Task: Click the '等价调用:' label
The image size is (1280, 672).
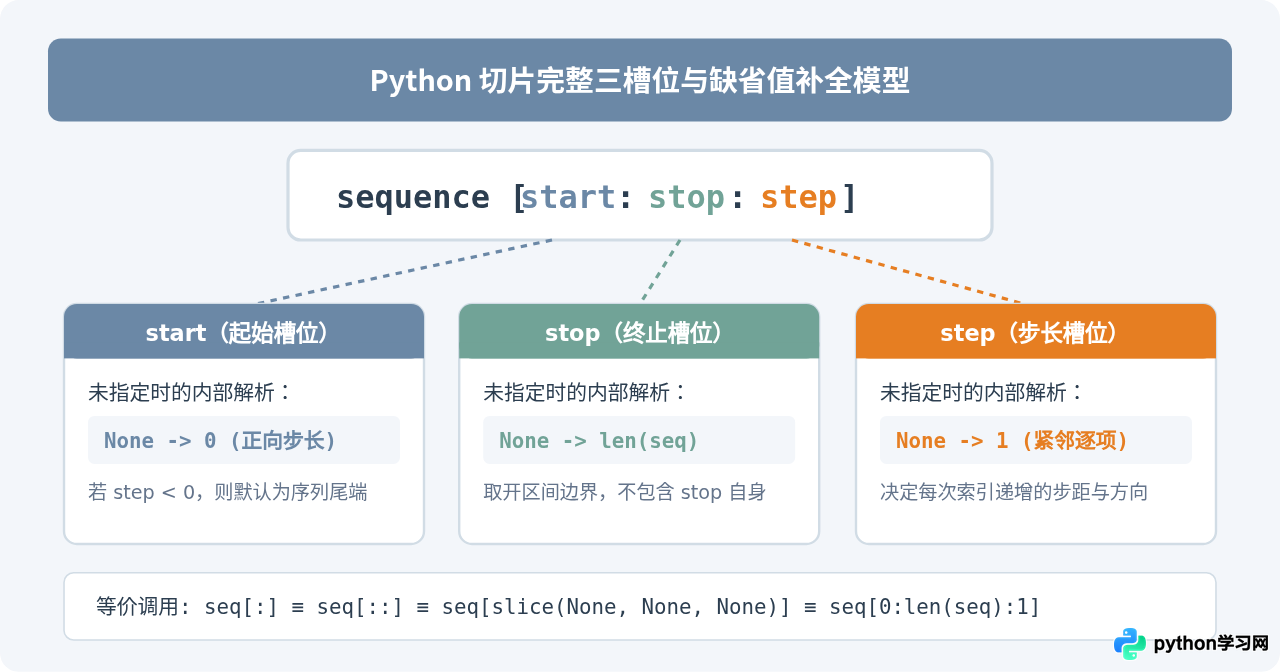Action: click(x=143, y=606)
